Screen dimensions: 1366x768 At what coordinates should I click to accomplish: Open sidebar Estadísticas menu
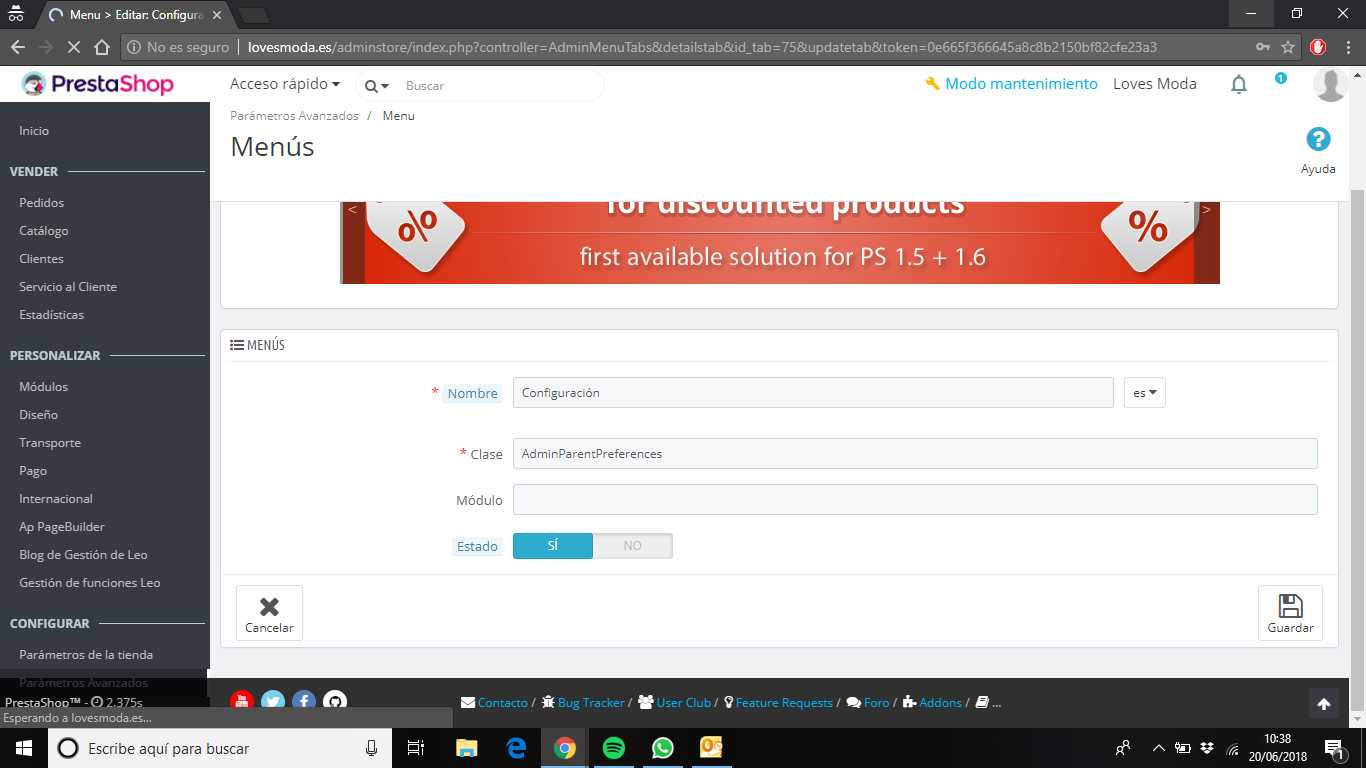pyautogui.click(x=52, y=315)
